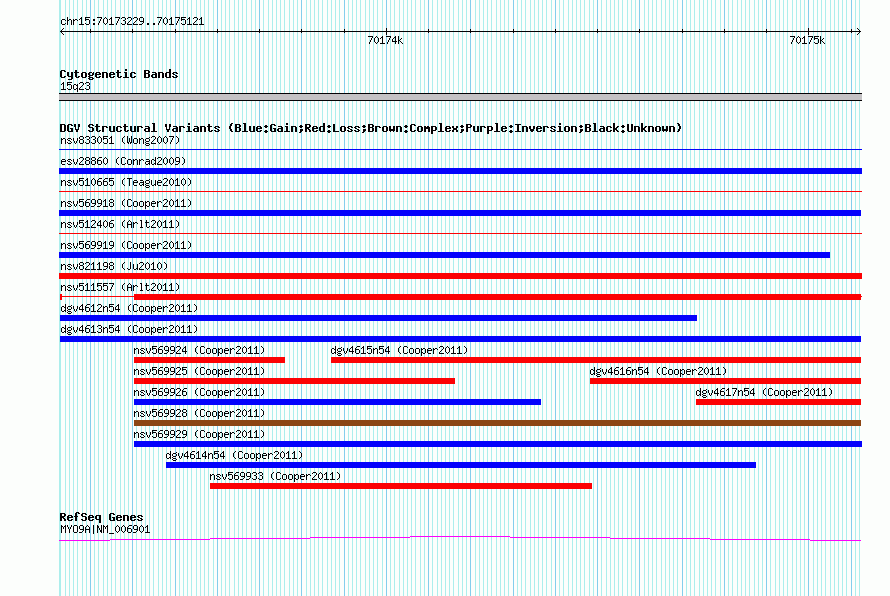Viewport: 890px width, 596px height.
Task: Open variant nsv569925 (Cooper2011) label
Action: [199, 371]
